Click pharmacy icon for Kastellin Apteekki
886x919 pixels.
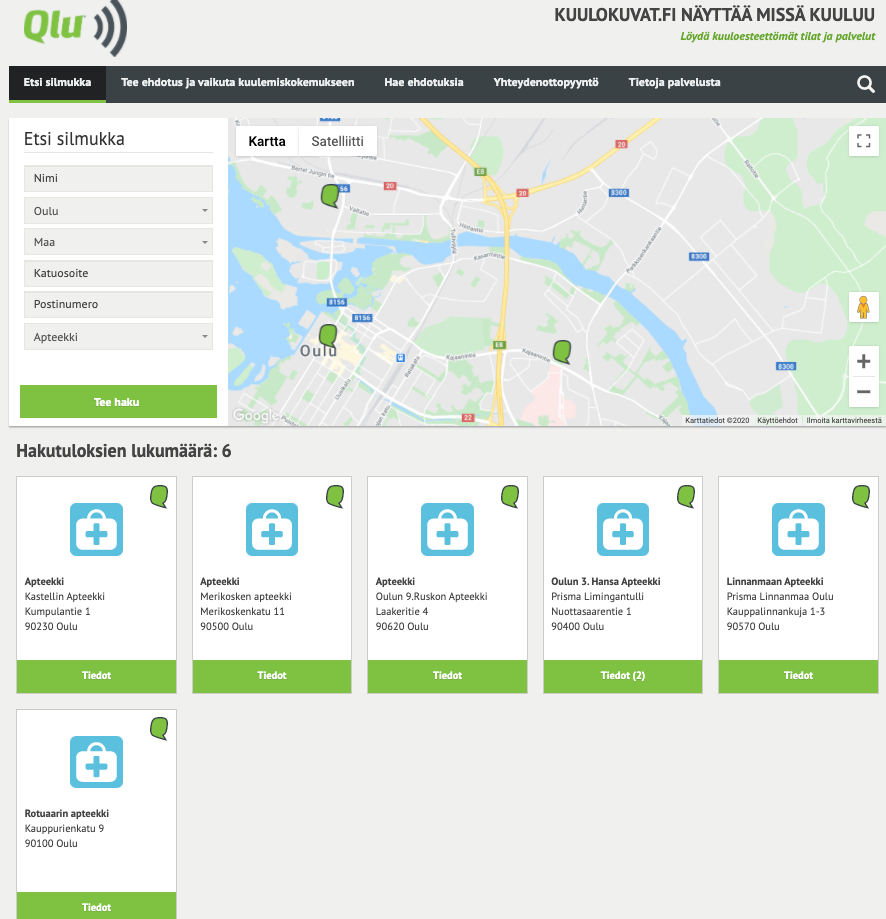coord(96,529)
